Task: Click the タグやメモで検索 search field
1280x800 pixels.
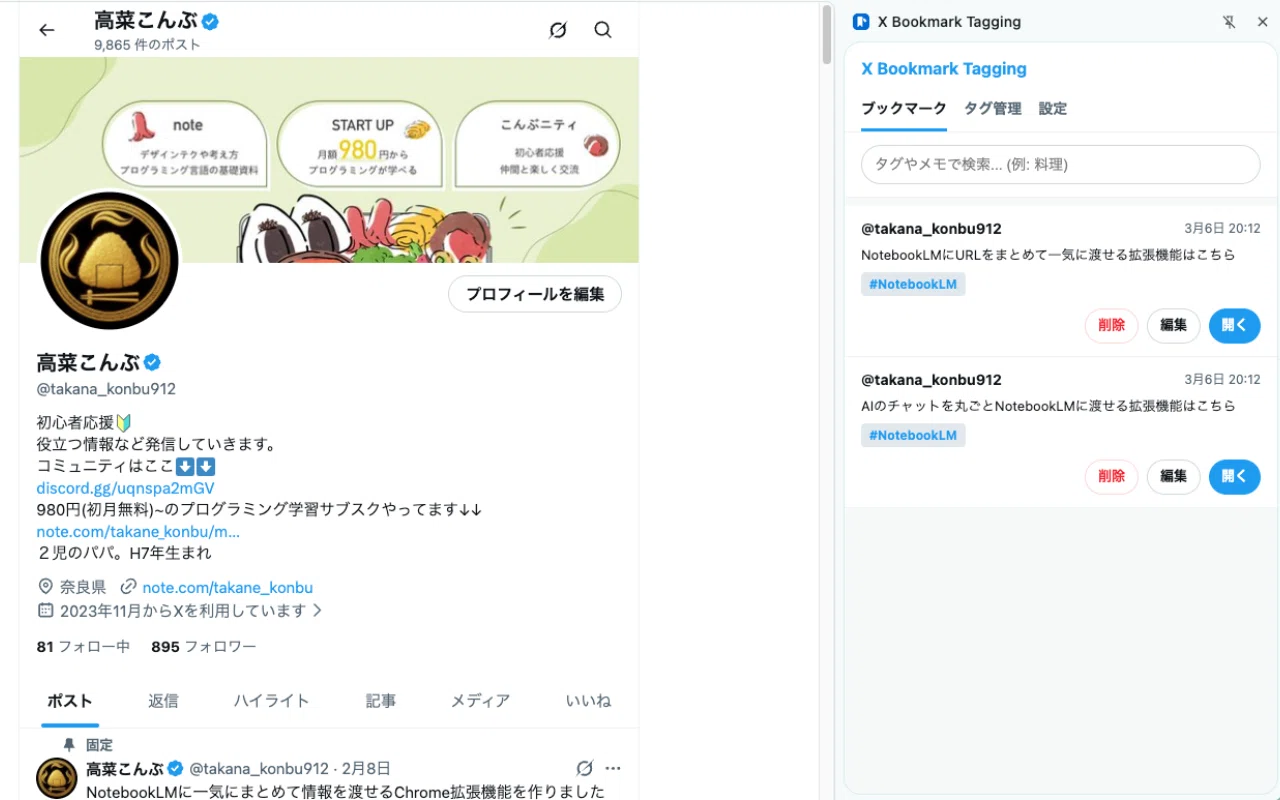Action: click(1060, 164)
